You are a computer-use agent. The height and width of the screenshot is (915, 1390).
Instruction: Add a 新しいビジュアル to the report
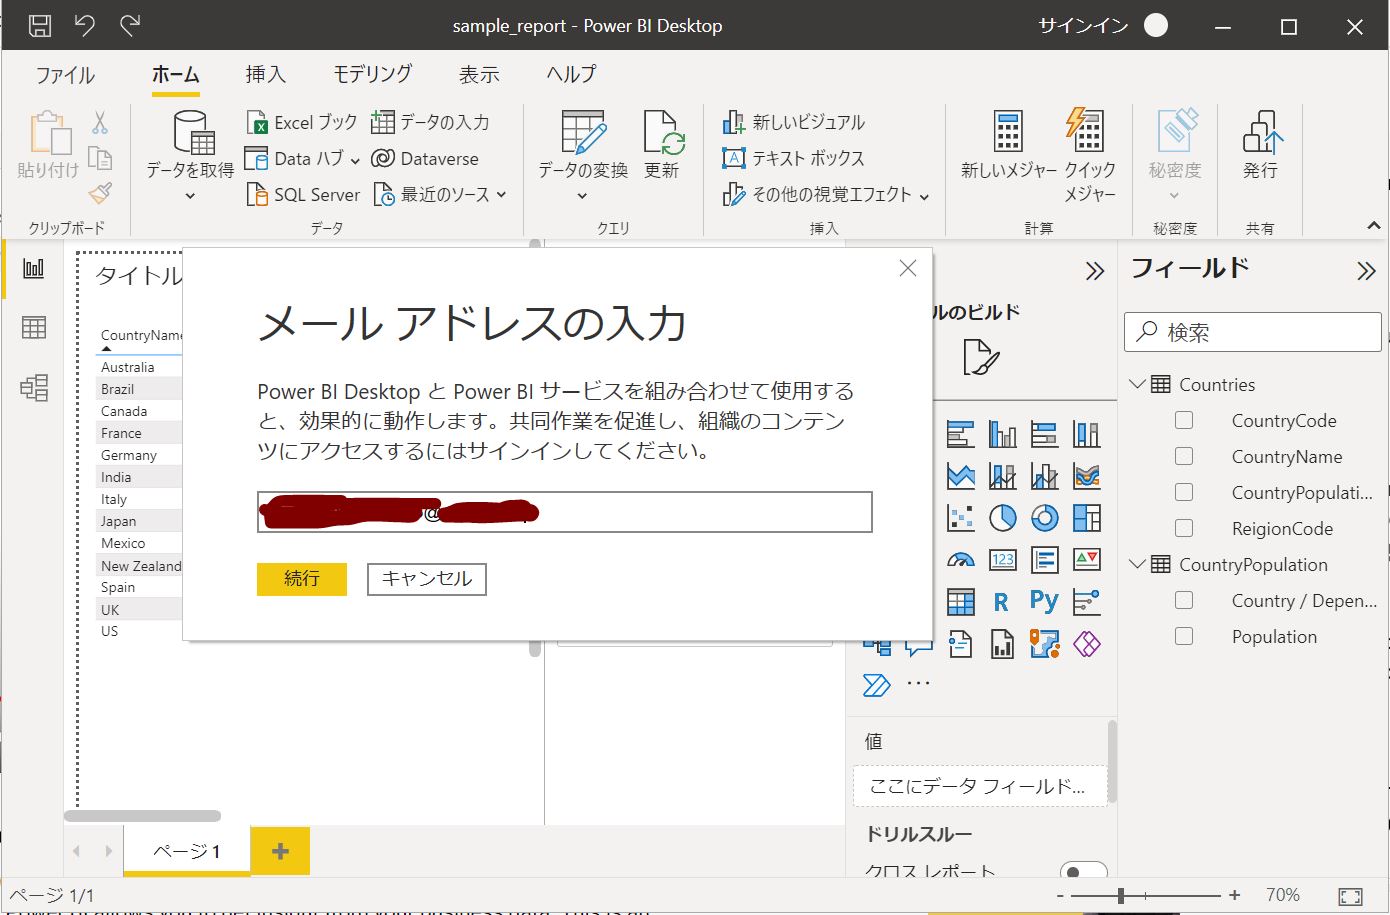[x=794, y=122]
